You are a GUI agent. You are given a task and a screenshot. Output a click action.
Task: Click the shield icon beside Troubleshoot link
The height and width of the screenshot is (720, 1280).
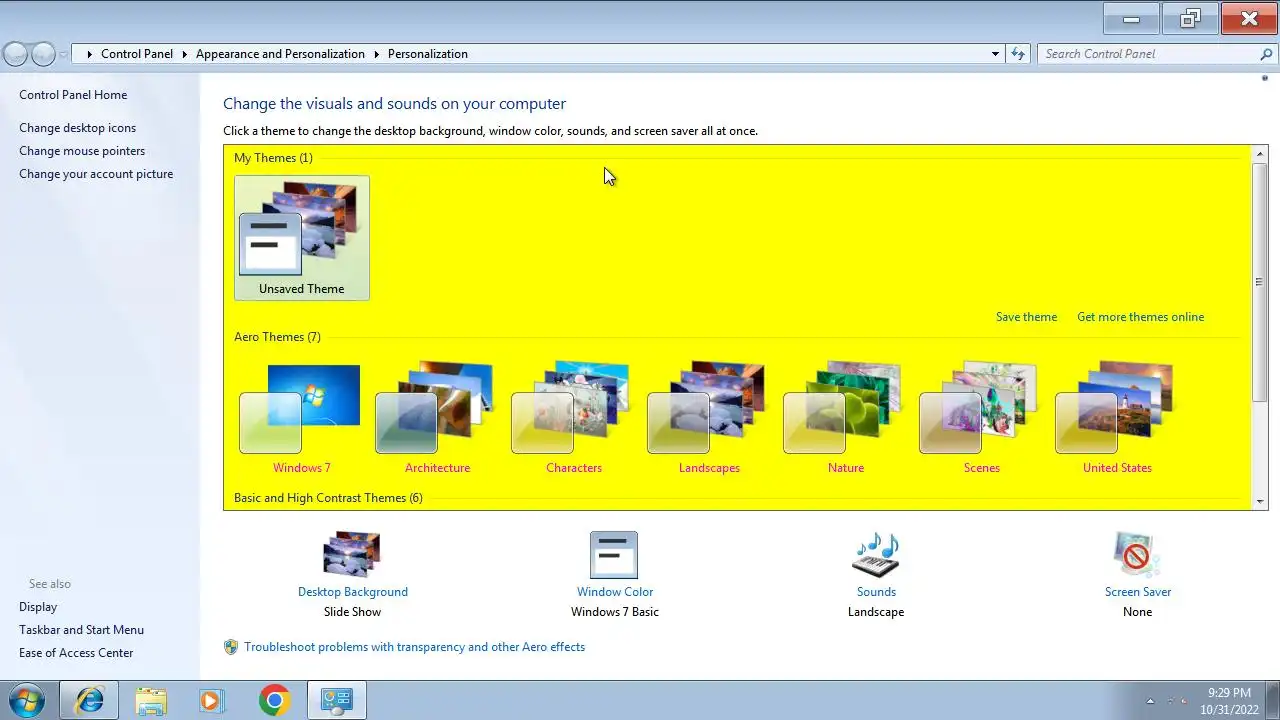231,647
